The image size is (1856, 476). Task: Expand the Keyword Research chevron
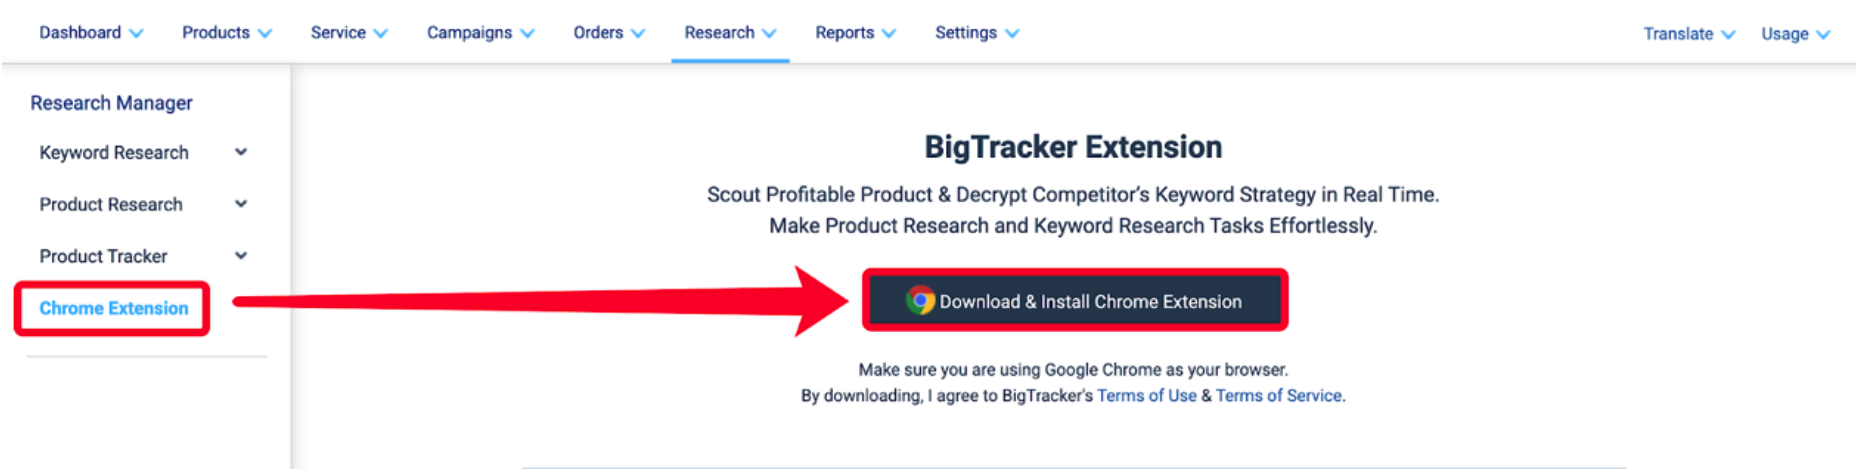241,152
